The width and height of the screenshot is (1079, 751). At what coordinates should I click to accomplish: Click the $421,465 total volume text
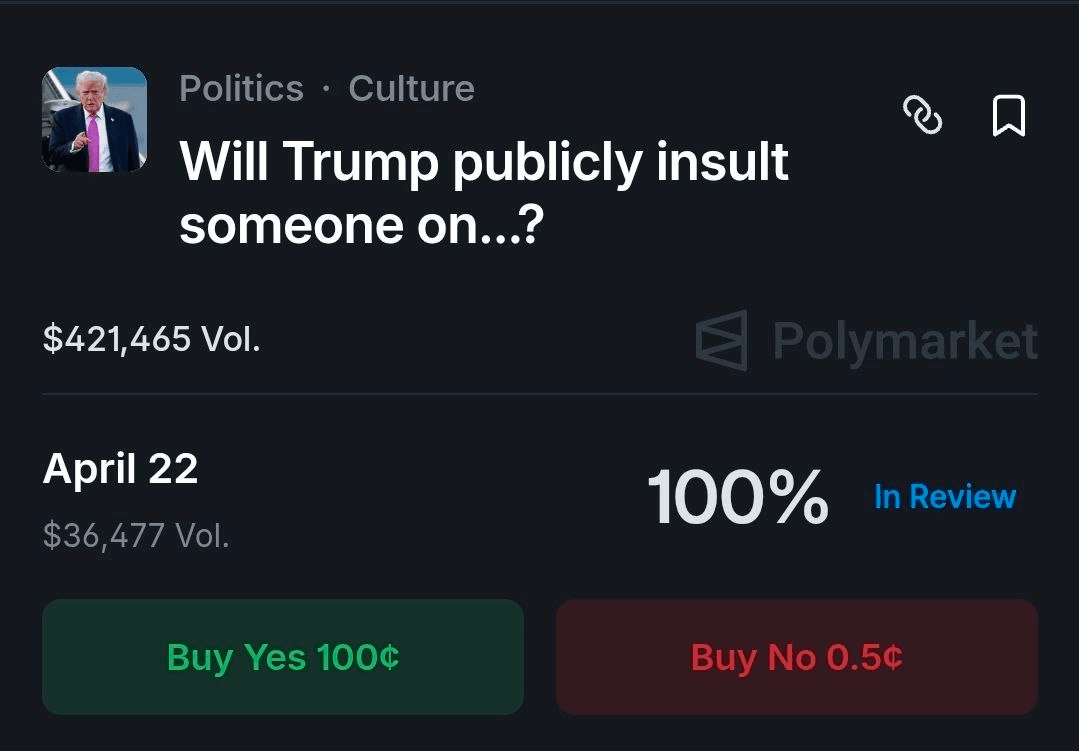(x=151, y=340)
